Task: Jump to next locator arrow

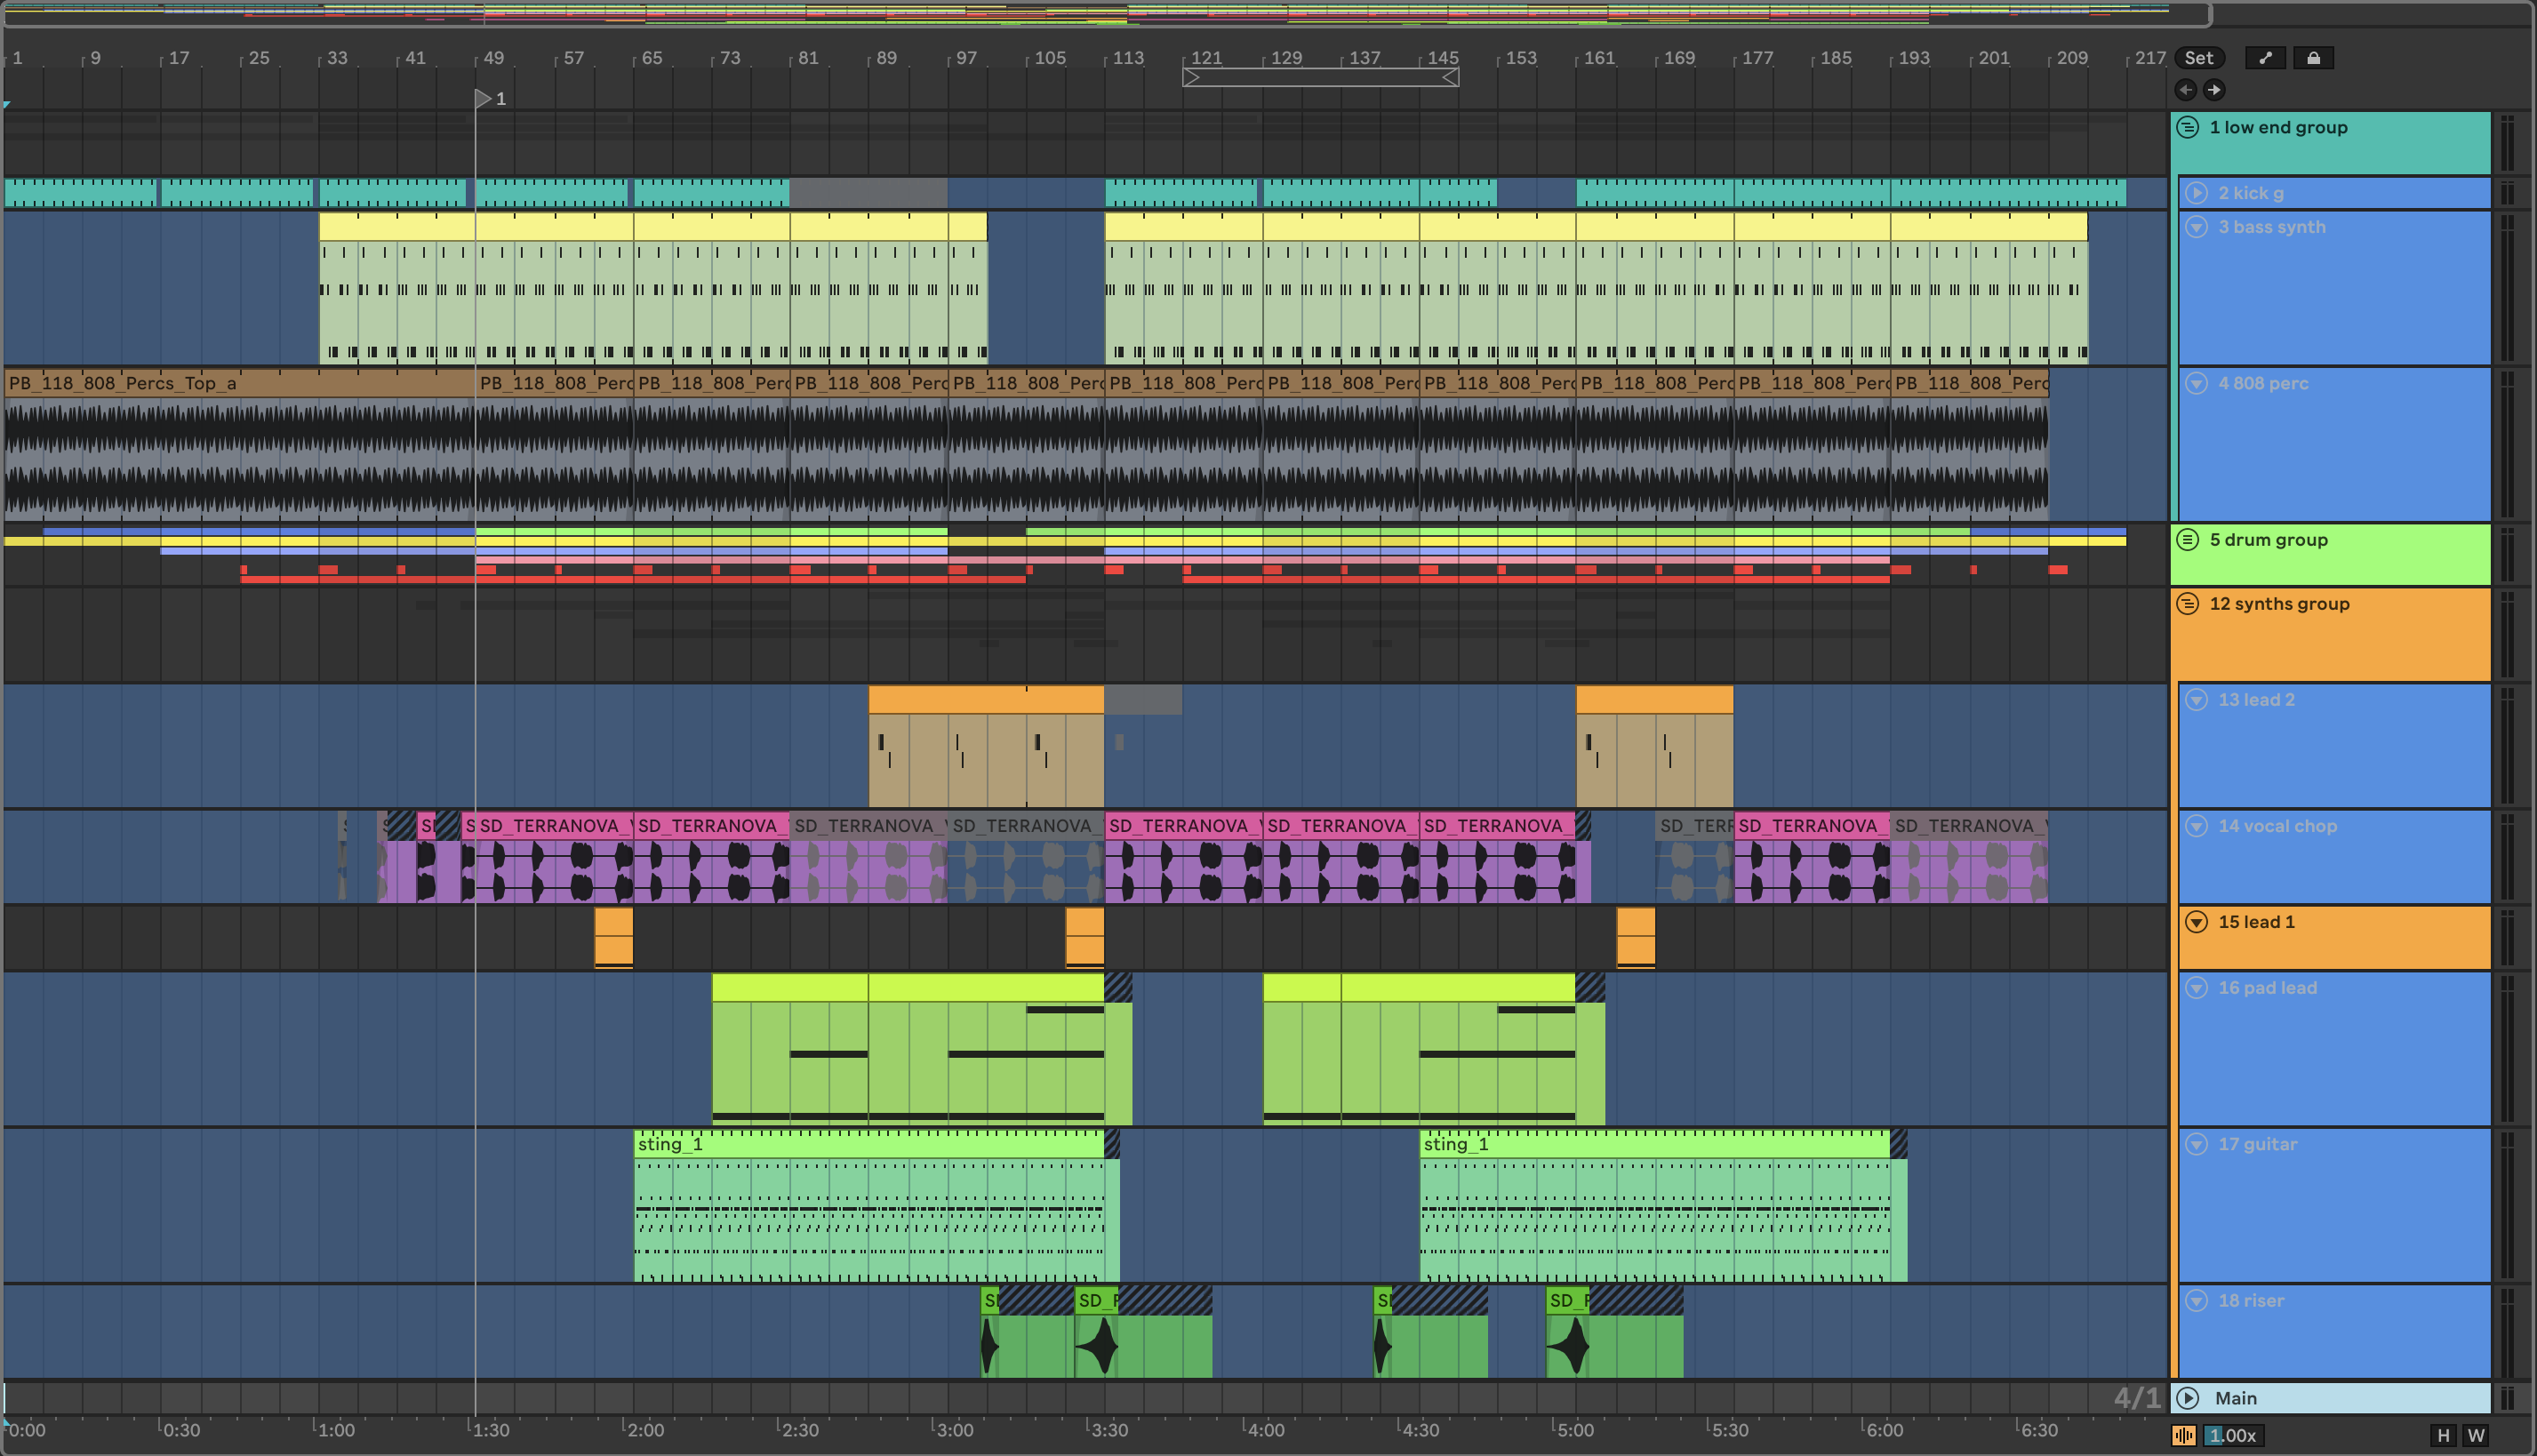Action: 2214,90
